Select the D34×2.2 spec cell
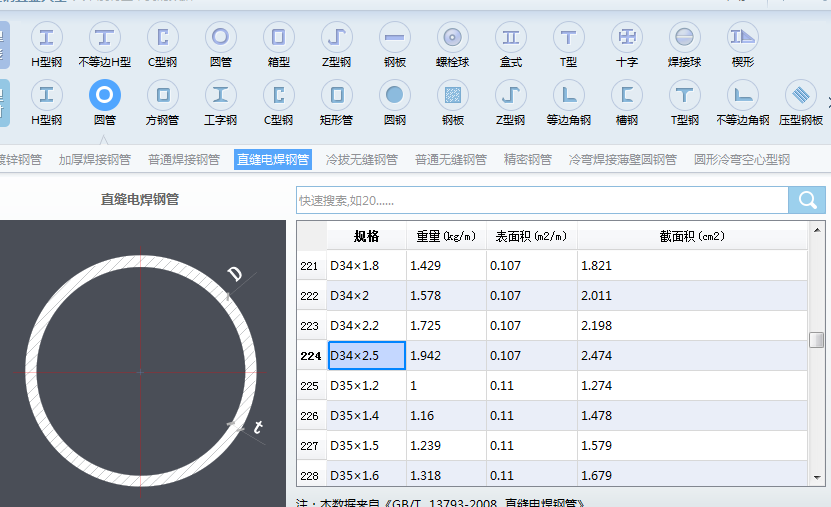This screenshot has height=507, width=831. tap(366, 325)
